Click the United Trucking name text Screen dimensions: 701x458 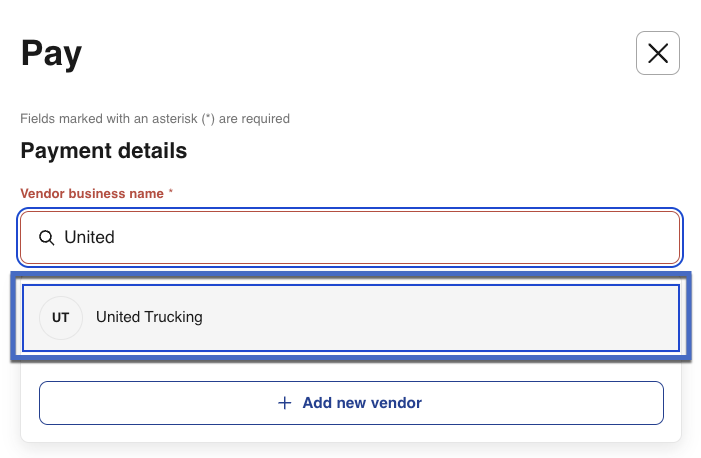coord(149,317)
